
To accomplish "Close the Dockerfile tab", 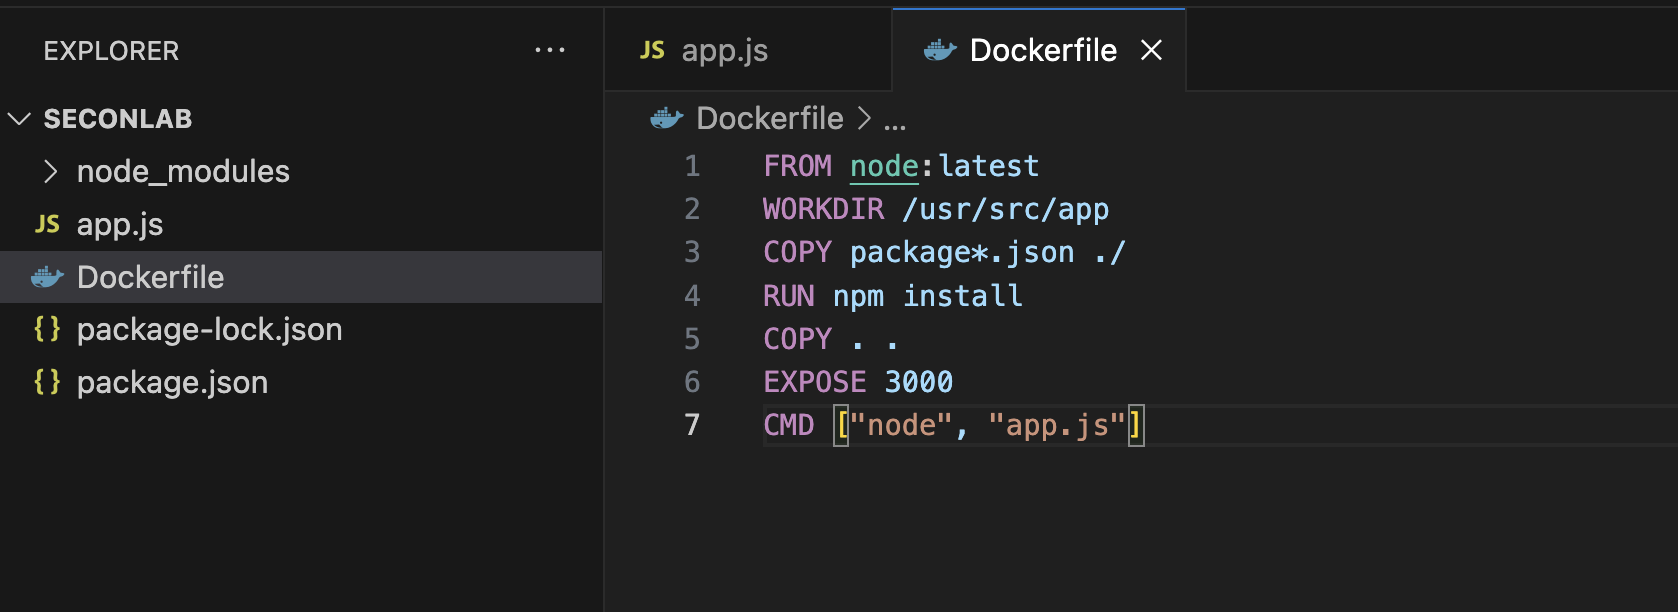I will coord(1152,50).
